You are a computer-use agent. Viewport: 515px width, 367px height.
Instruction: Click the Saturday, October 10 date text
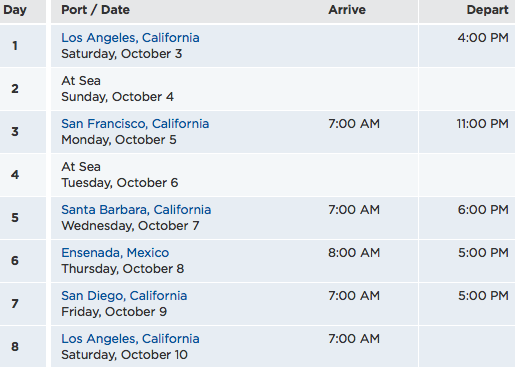124,355
